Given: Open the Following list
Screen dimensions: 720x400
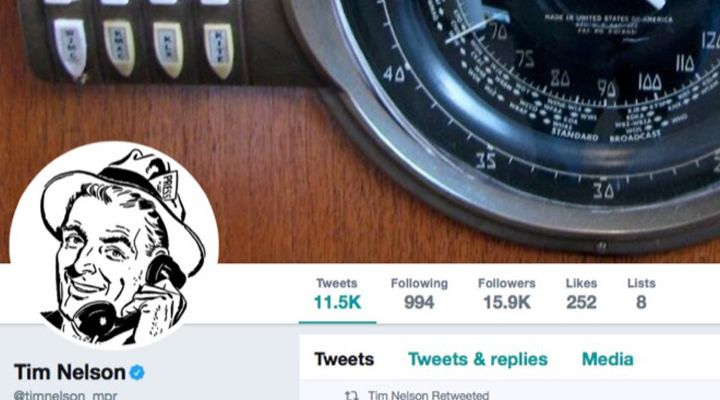Looking at the screenshot, I should (x=419, y=294).
